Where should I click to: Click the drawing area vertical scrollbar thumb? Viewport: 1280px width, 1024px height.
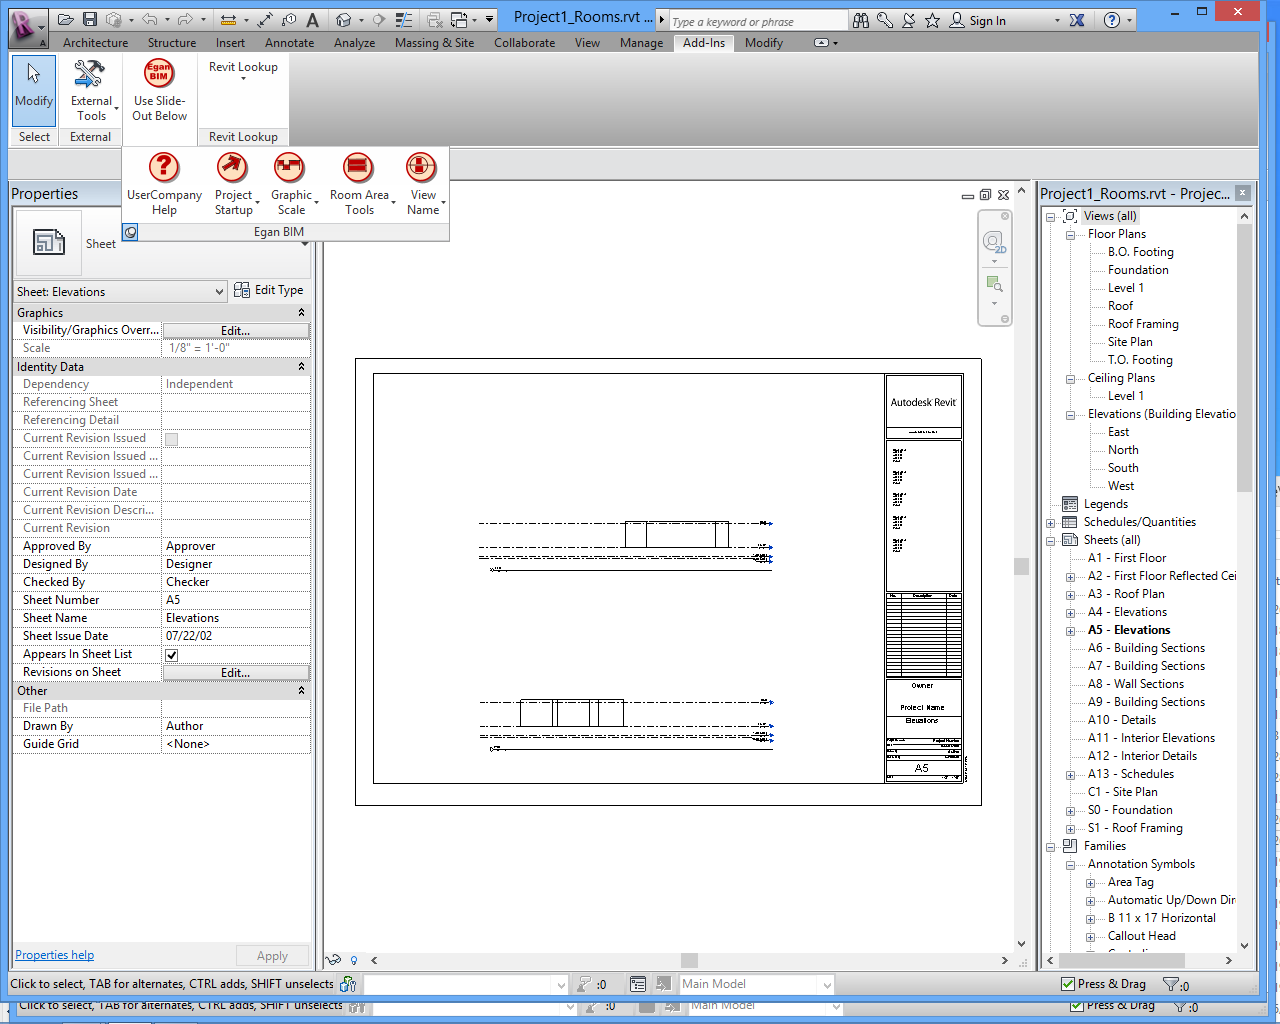coord(1021,566)
